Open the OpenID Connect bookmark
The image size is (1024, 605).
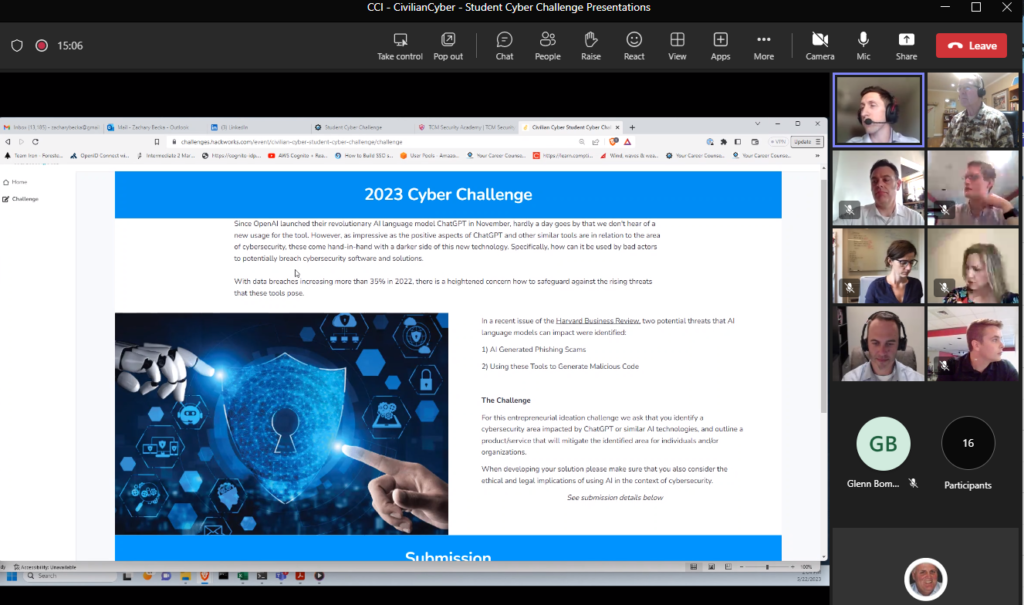coord(100,155)
